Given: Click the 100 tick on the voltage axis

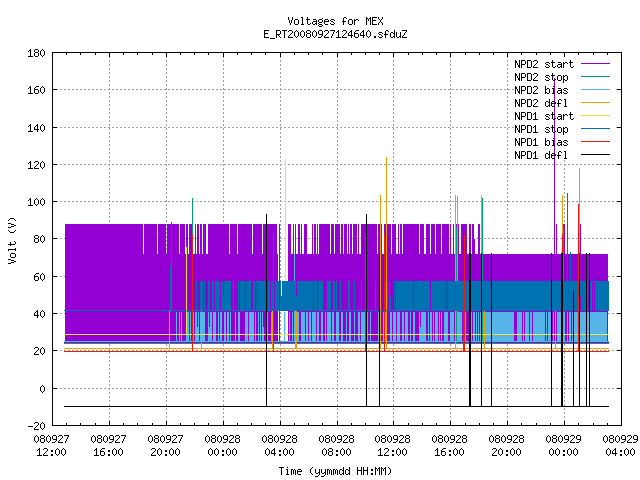Looking at the screenshot, I should [36, 202].
